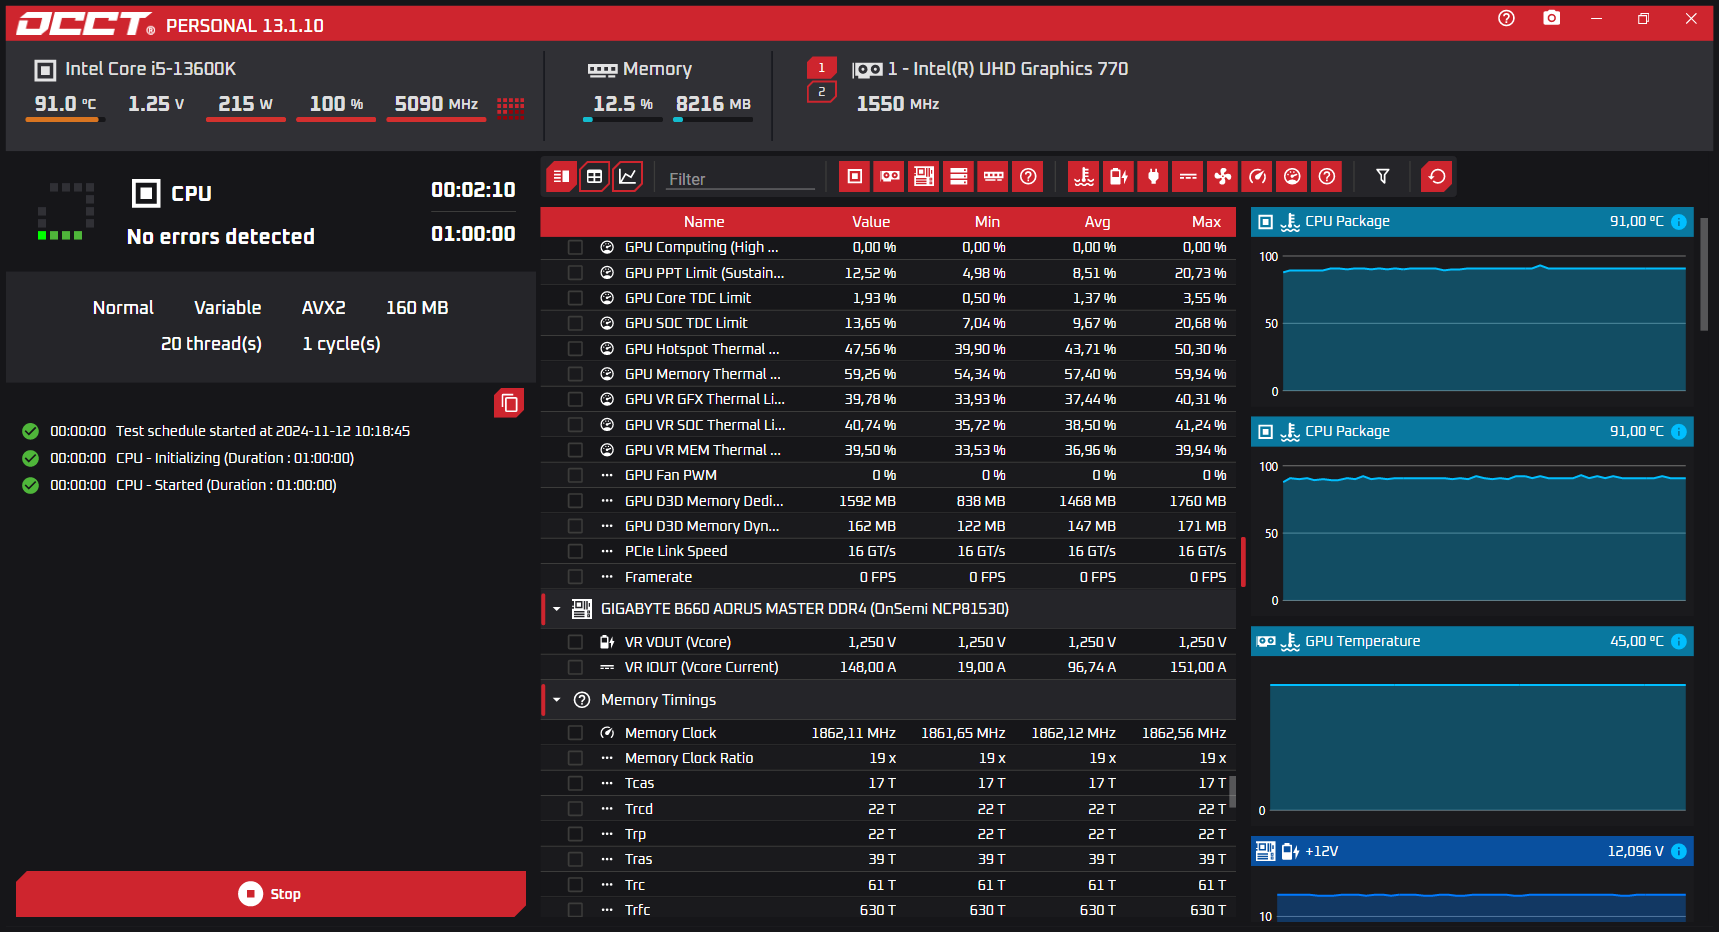The width and height of the screenshot is (1719, 932).
Task: Click the 'CPU - Started' log entry
Action: (226, 485)
